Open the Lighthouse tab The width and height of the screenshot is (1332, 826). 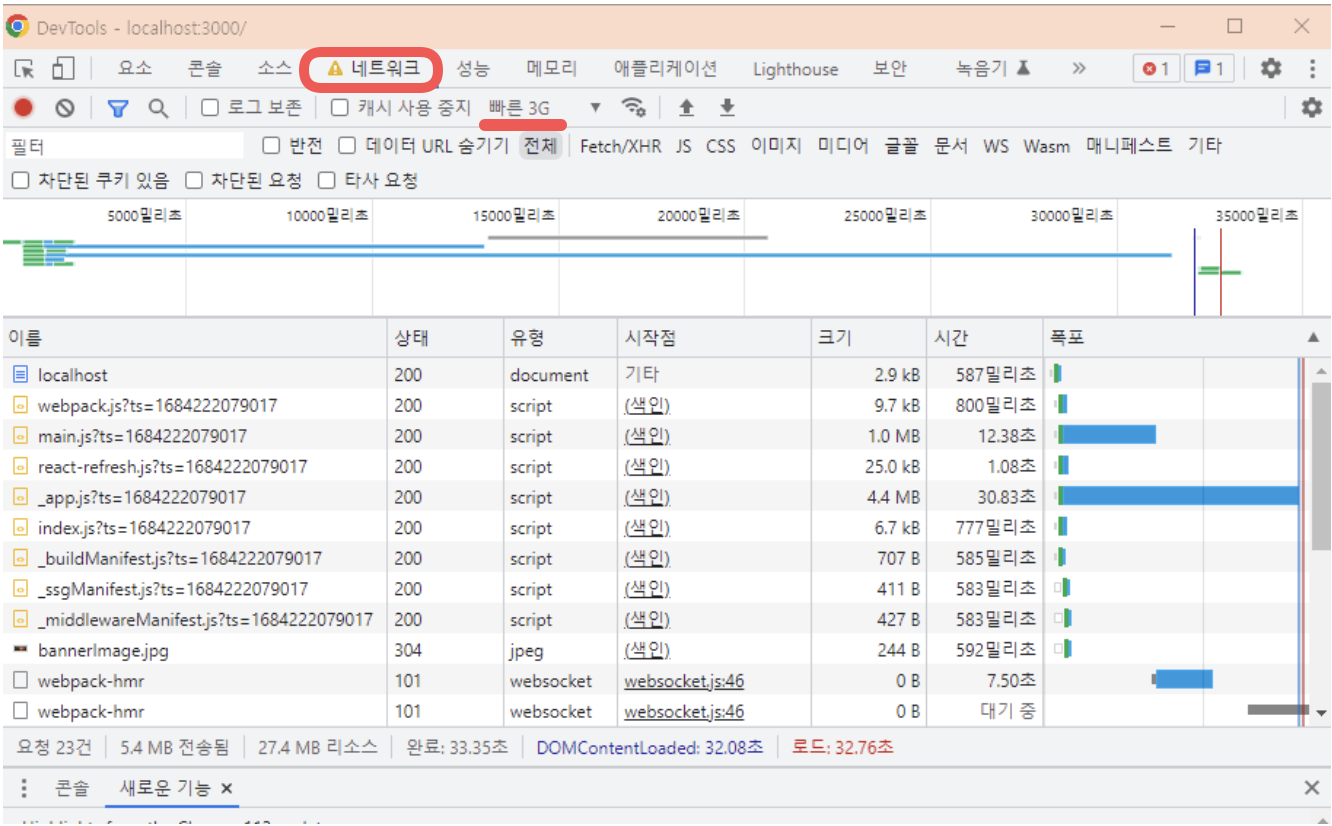(x=796, y=69)
